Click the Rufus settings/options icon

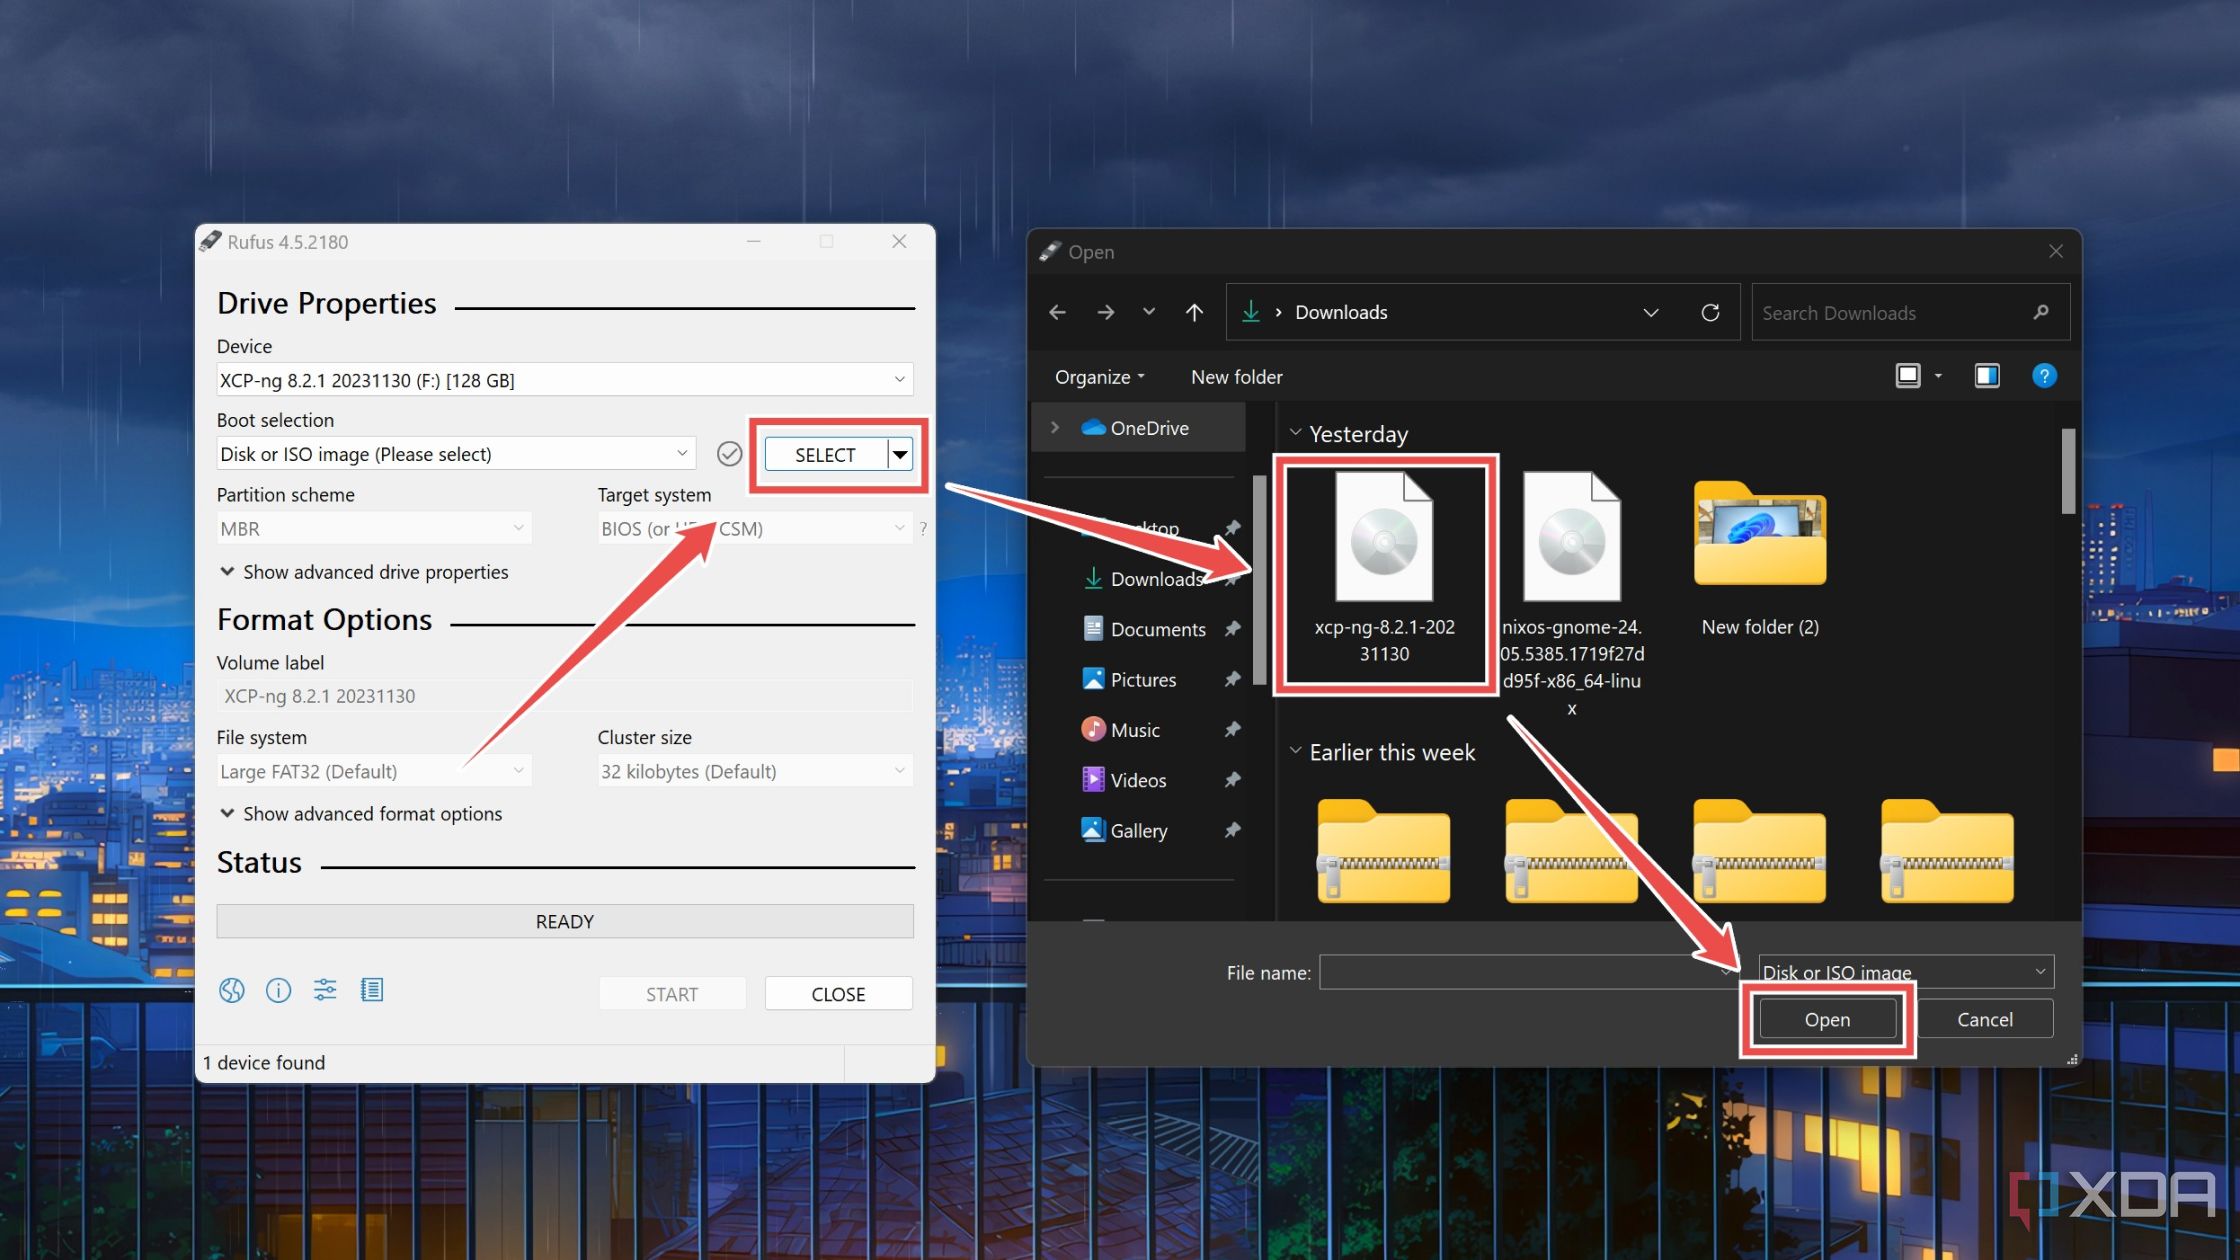[325, 989]
